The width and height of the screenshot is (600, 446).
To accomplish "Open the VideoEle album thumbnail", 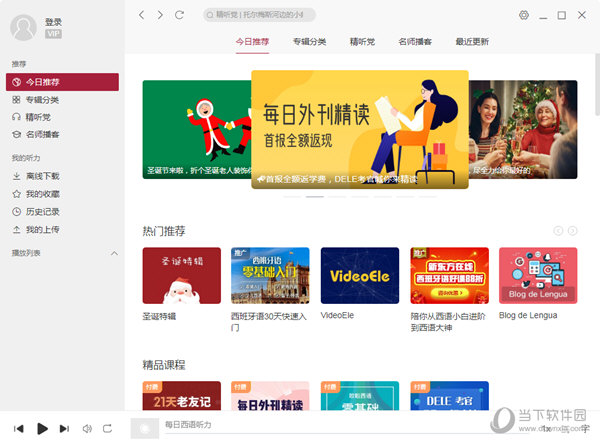I will point(360,275).
